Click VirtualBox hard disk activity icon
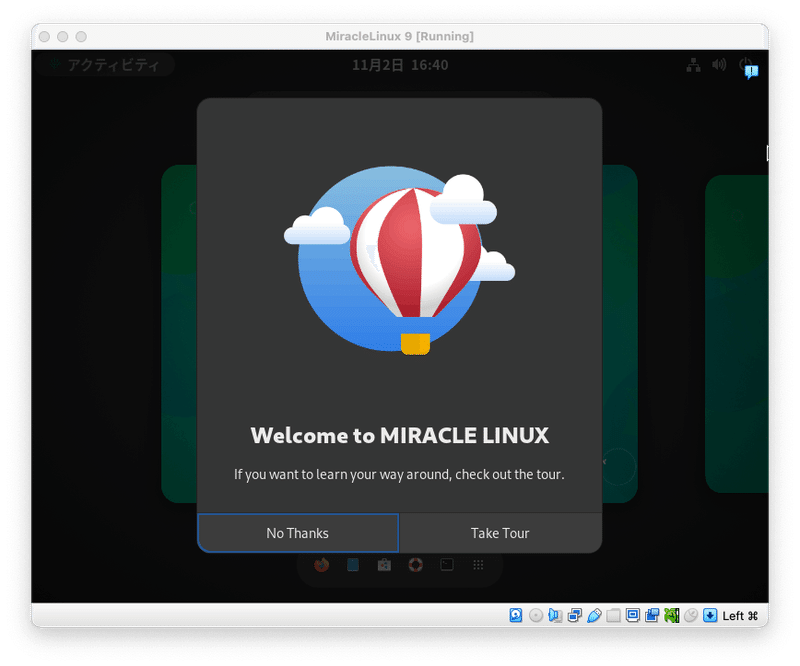 516,615
